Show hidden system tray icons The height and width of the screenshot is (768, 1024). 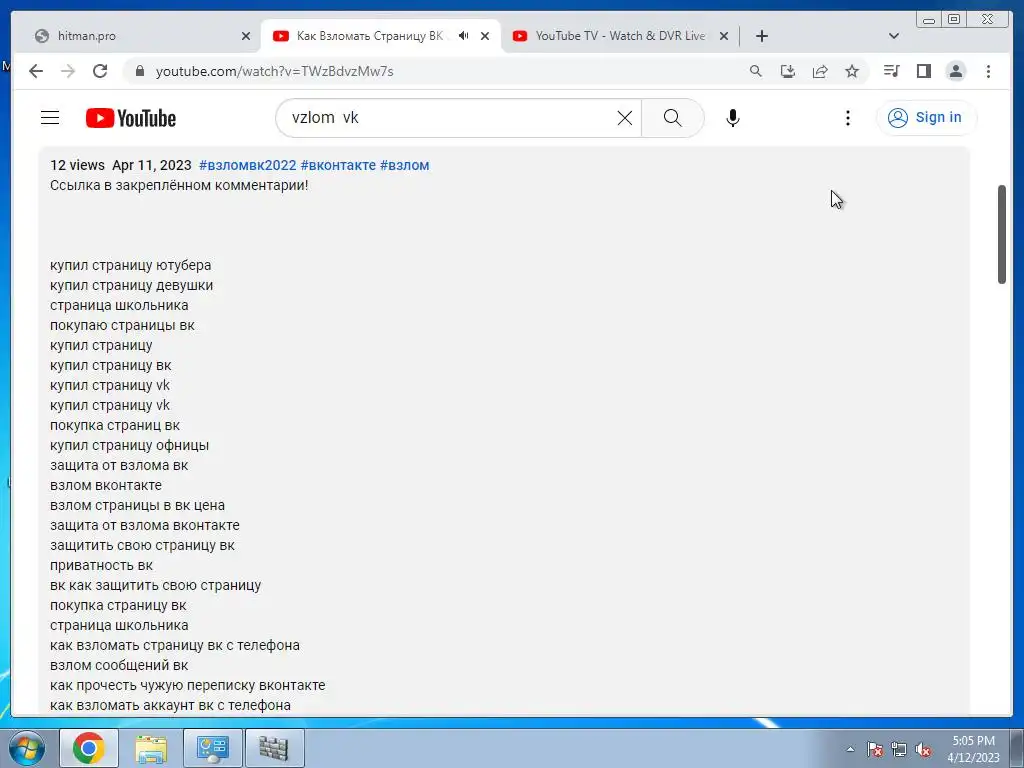point(850,749)
